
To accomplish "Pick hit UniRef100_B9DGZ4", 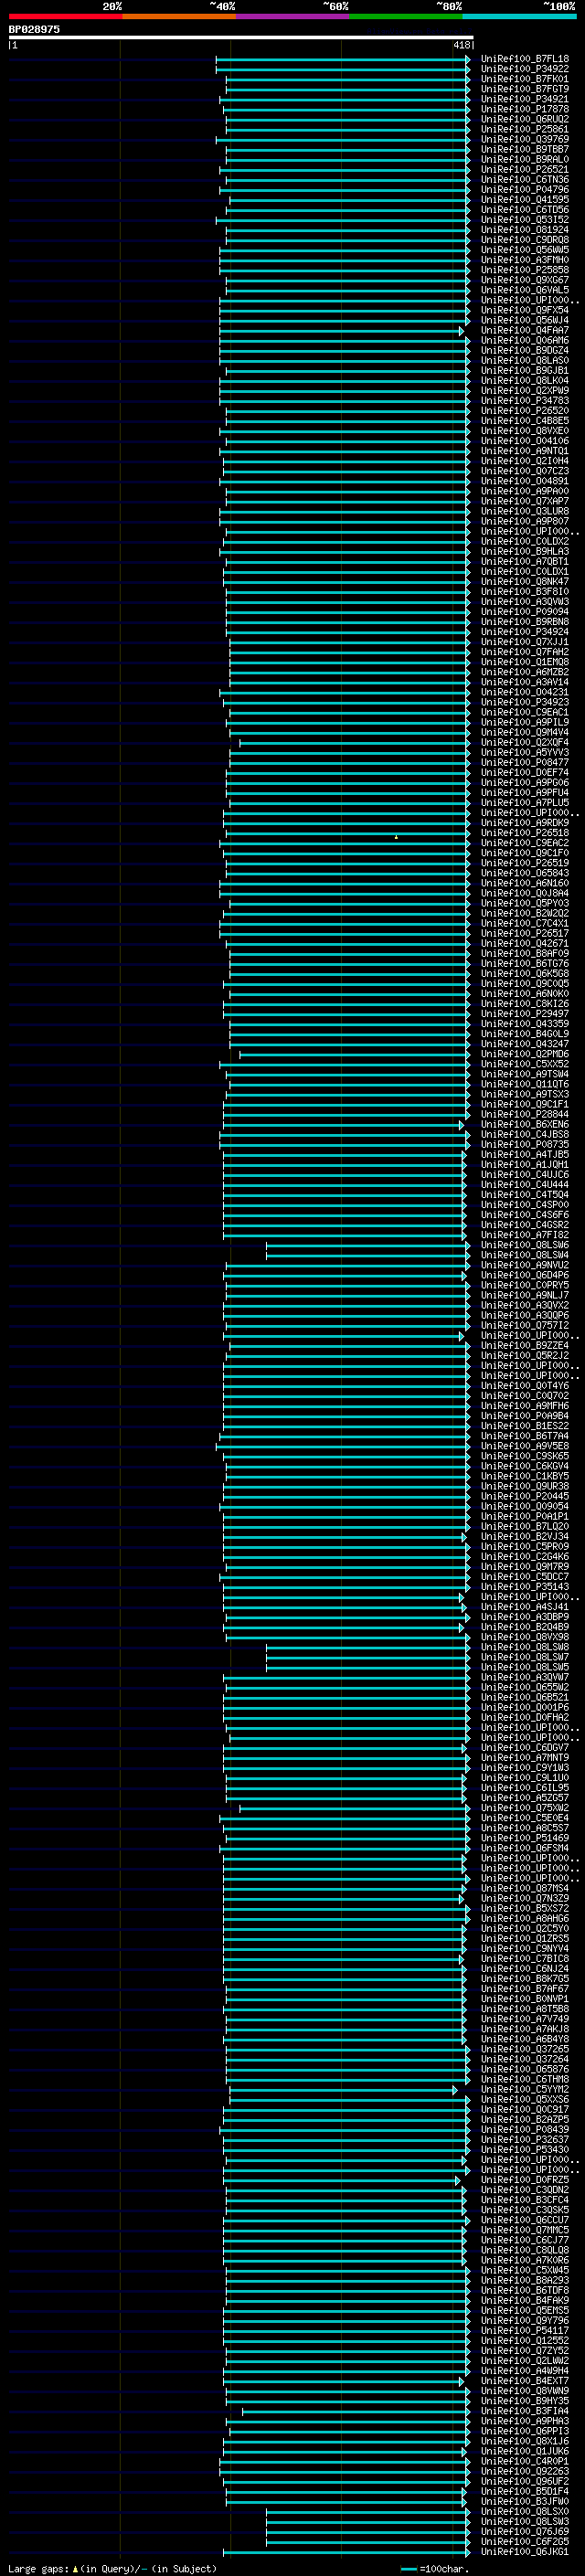I will [525, 350].
